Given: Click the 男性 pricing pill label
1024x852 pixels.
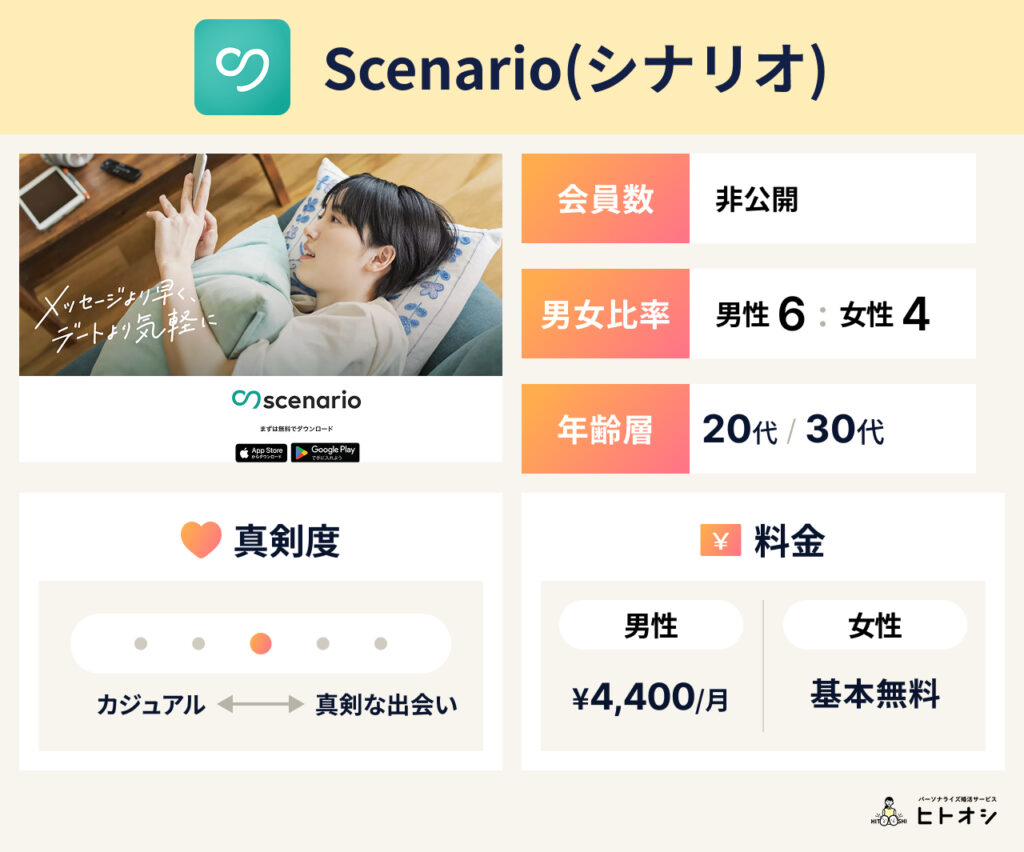Looking at the screenshot, I should click(x=651, y=626).
